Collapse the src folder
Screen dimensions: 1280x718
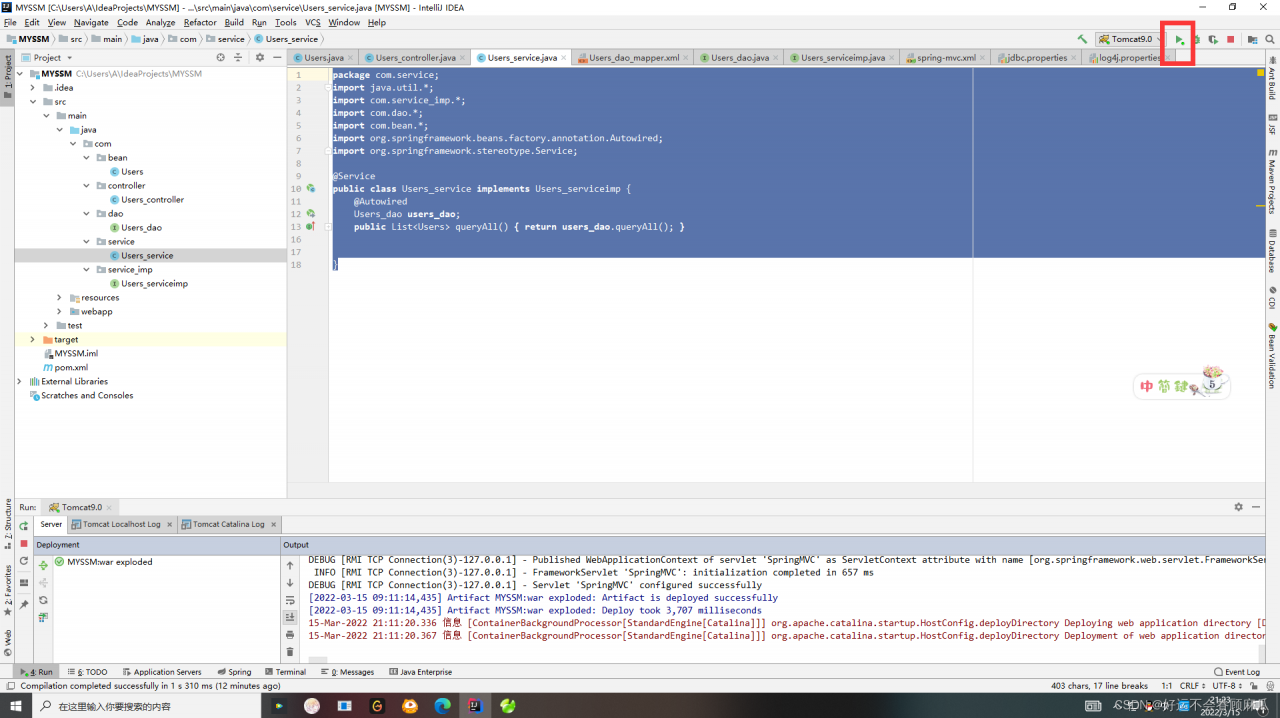click(x=33, y=102)
